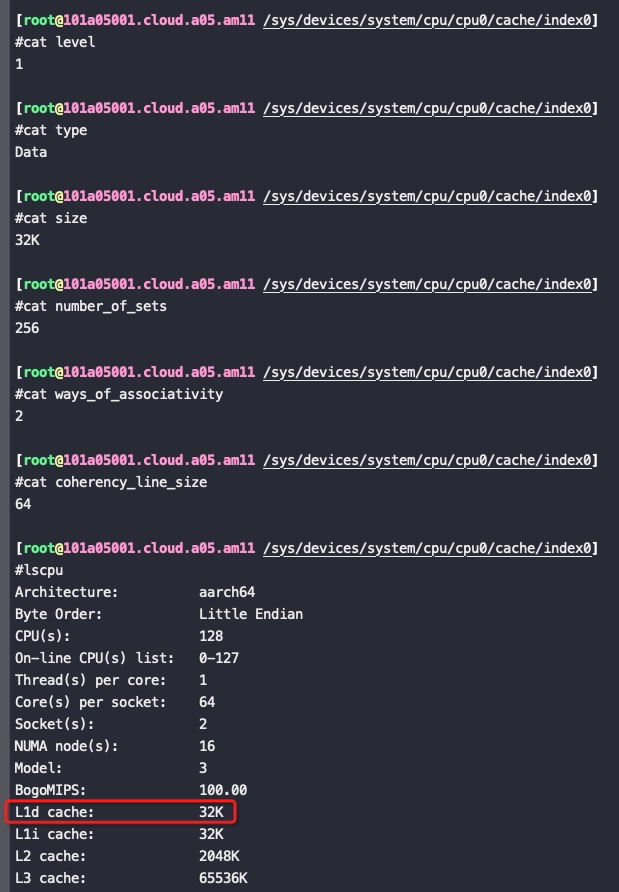Viewport: 619px width, 892px height.
Task: Click the '#cat level' command text
Action: 55,42
